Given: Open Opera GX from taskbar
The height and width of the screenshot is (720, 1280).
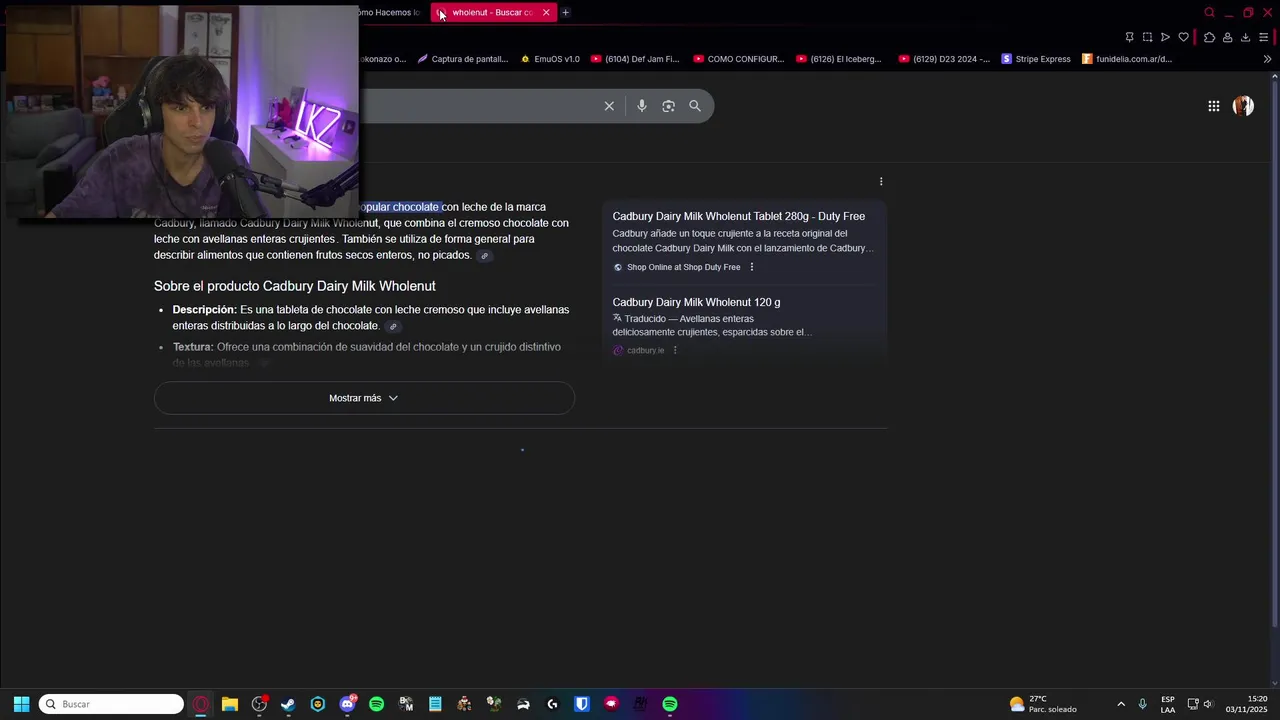Looking at the screenshot, I should [x=201, y=704].
